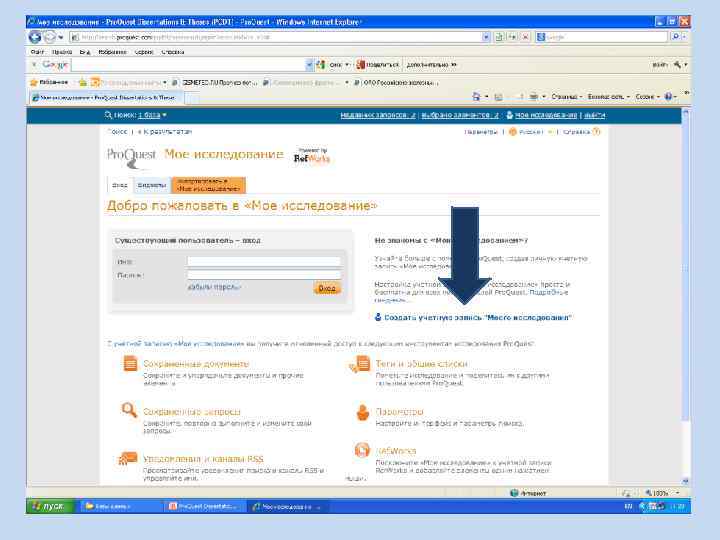Click the IE Help question-mark icon

[669, 96]
